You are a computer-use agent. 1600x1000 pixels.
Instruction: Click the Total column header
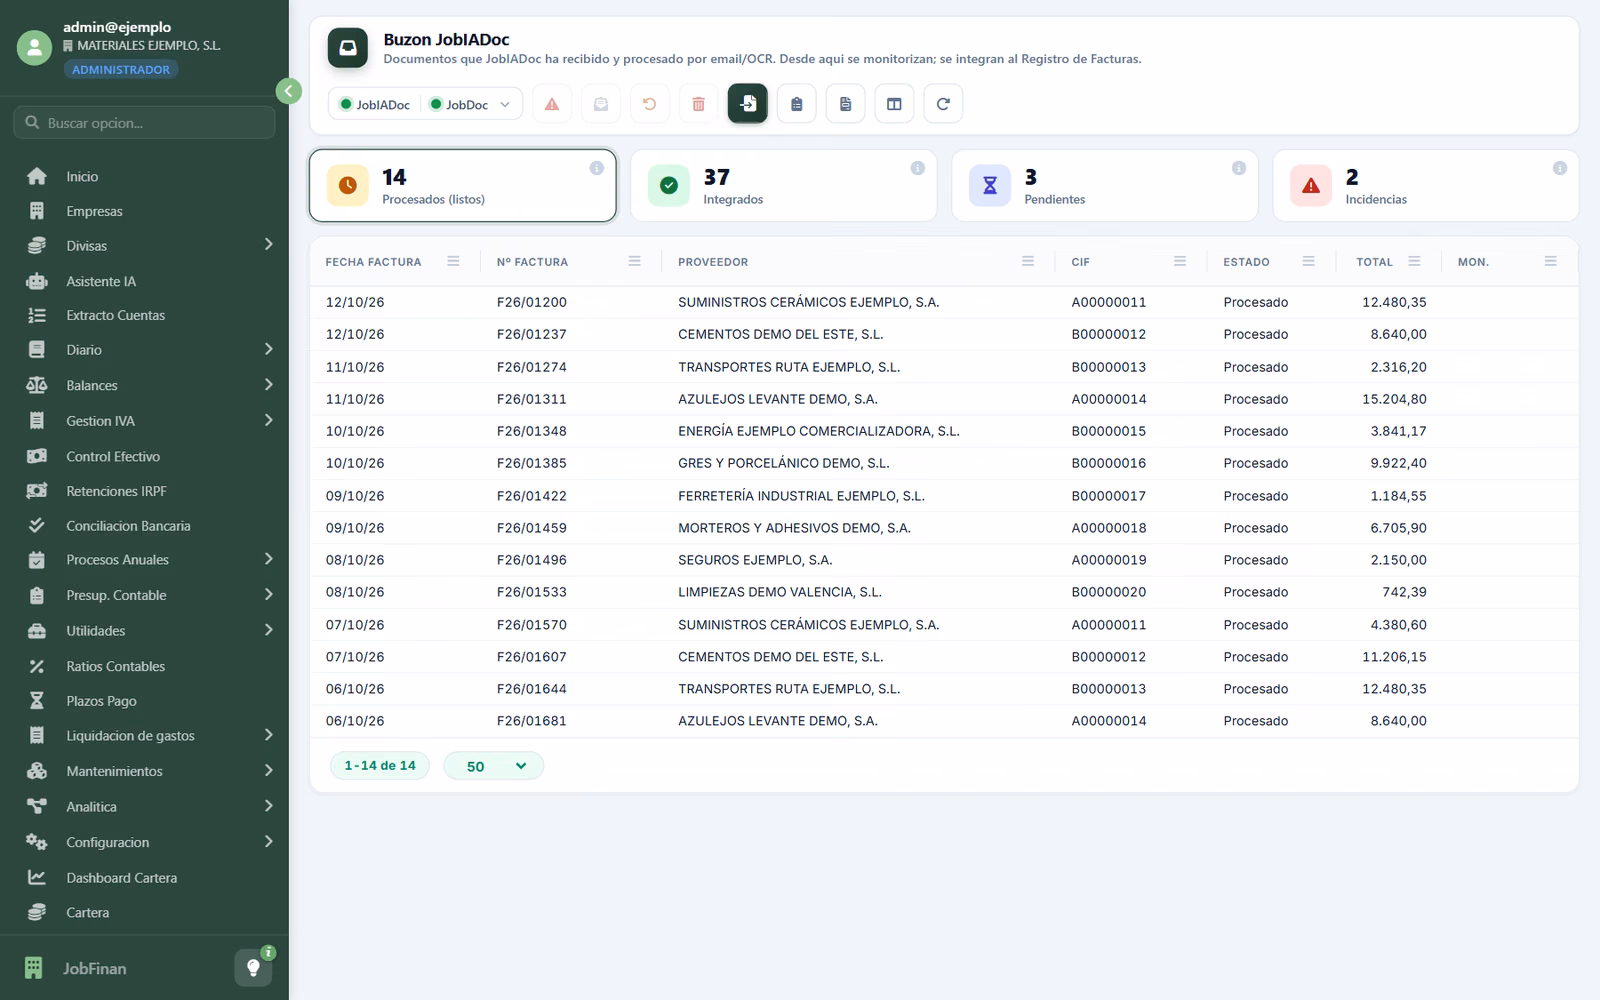tap(1374, 262)
